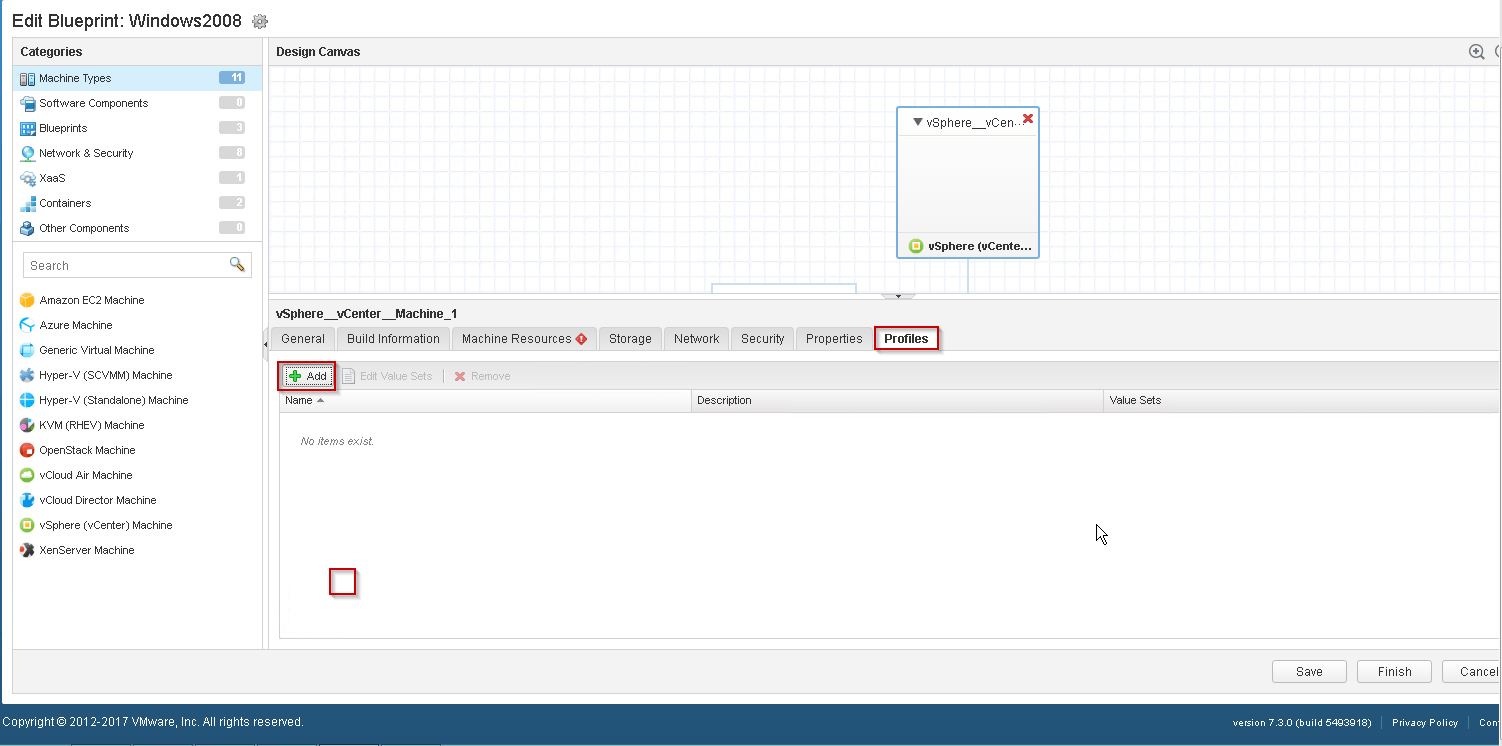Choose the KVM (RHEV) Machine icon
The height and width of the screenshot is (746, 1502).
coord(28,425)
